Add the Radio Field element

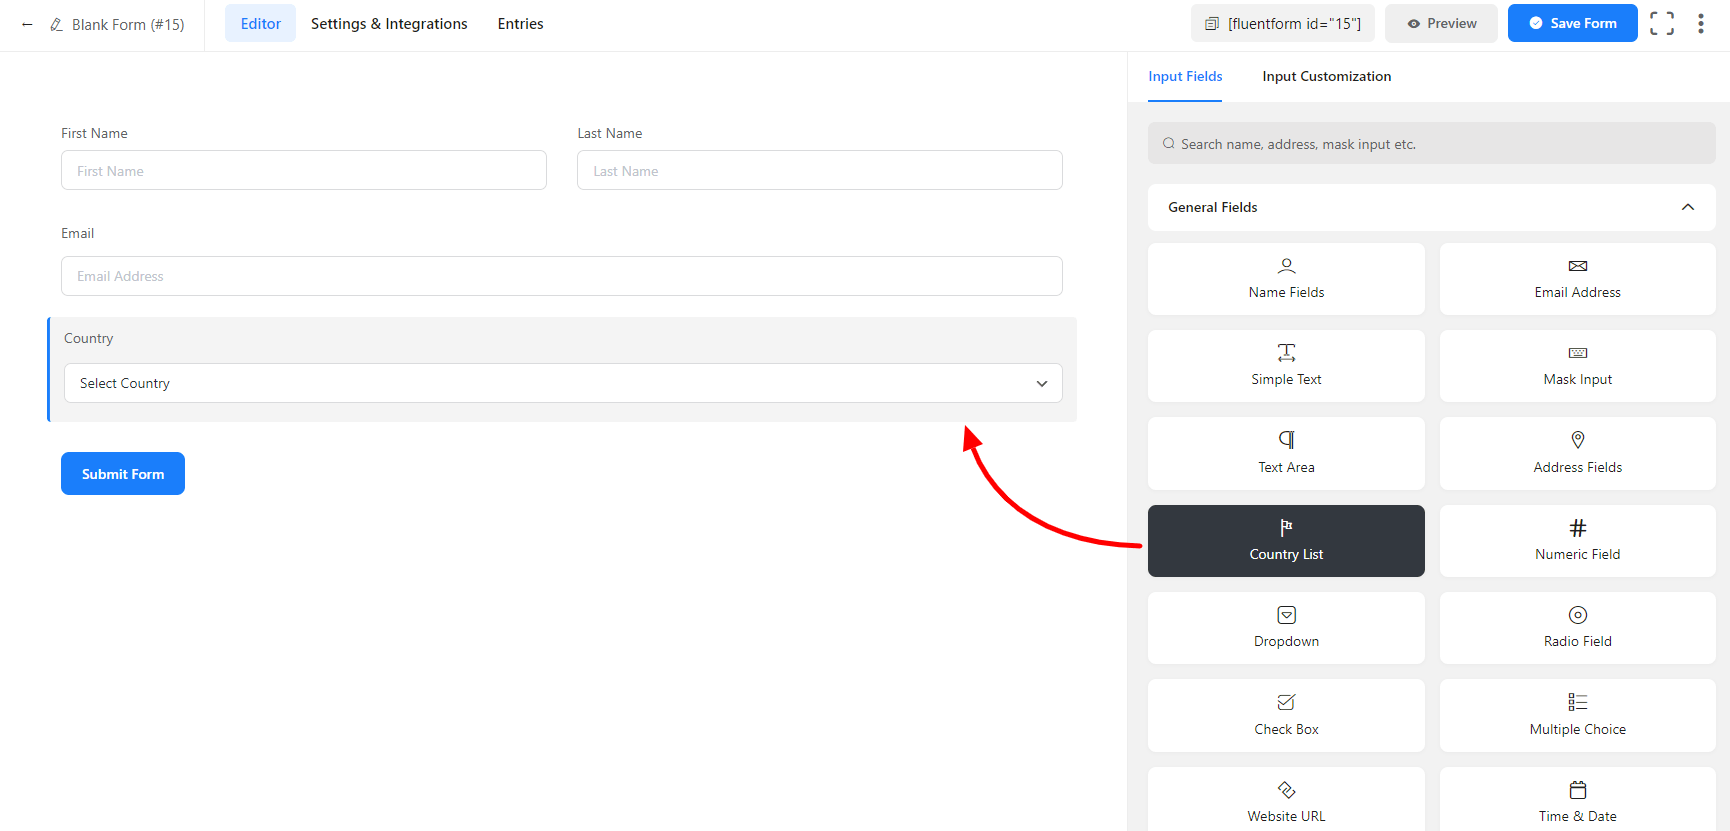coord(1577,628)
